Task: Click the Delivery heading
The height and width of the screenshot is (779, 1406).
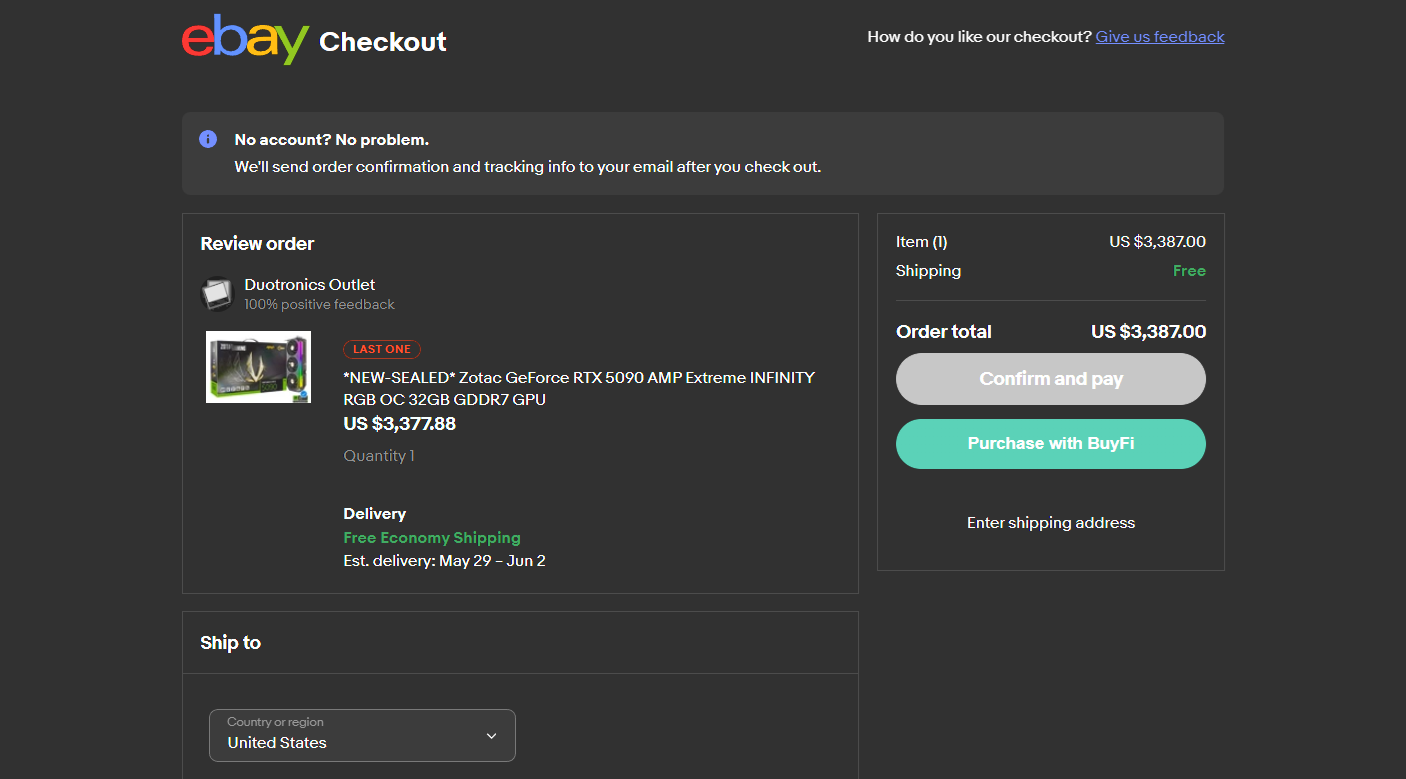Action: coord(375,514)
